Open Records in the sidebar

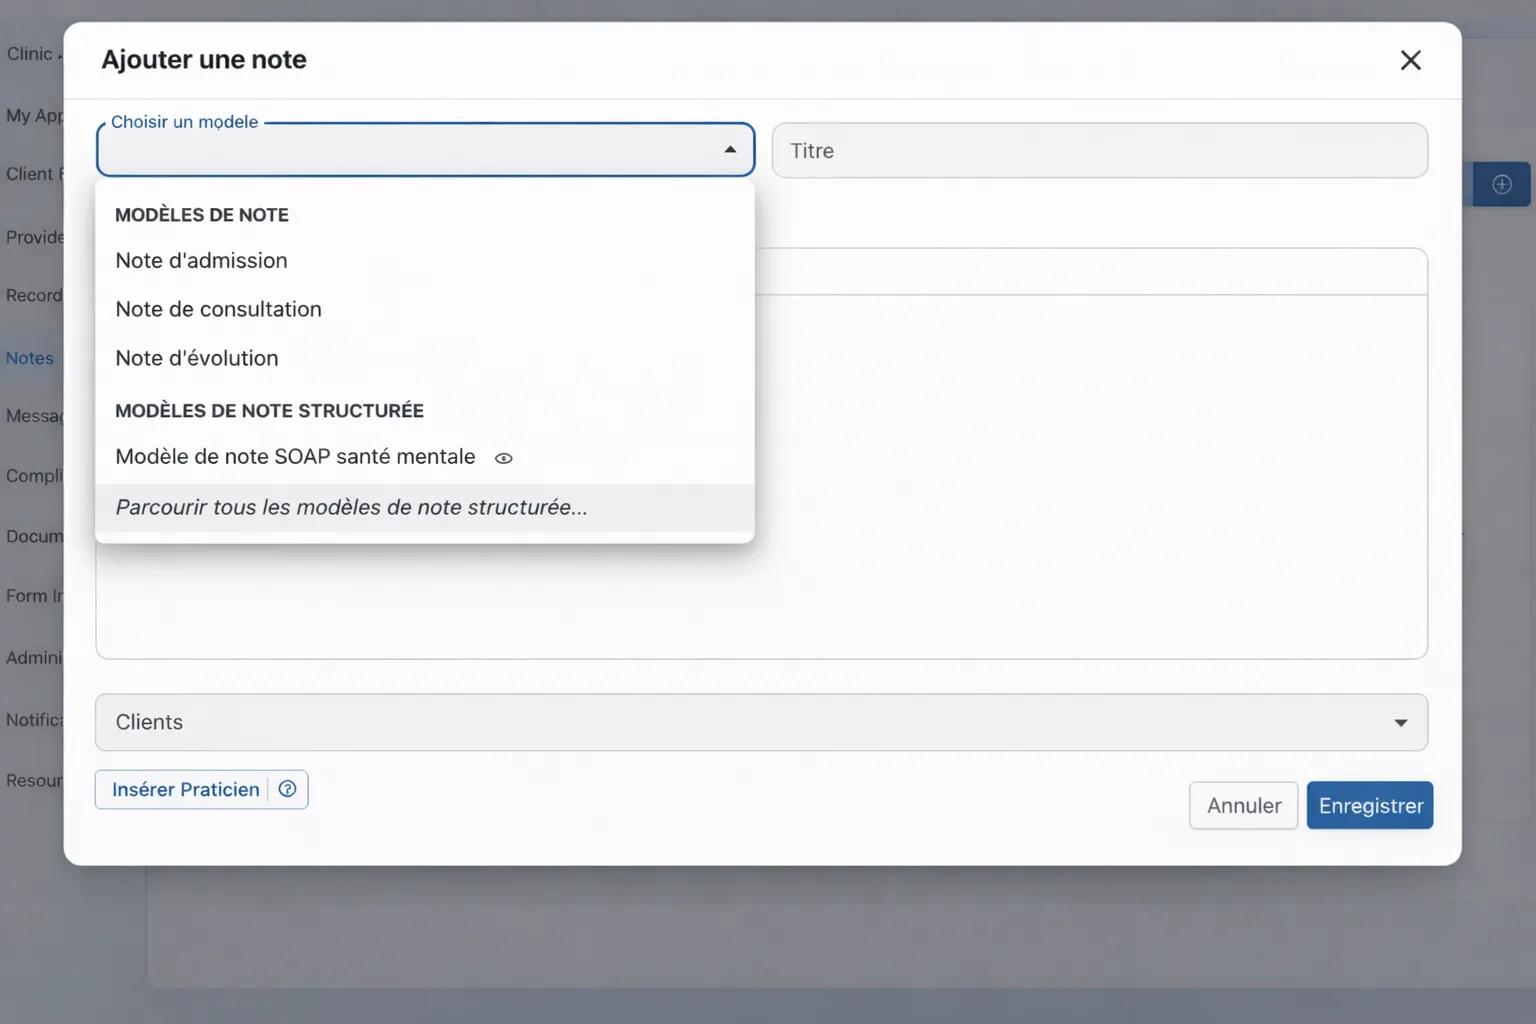[33, 296]
